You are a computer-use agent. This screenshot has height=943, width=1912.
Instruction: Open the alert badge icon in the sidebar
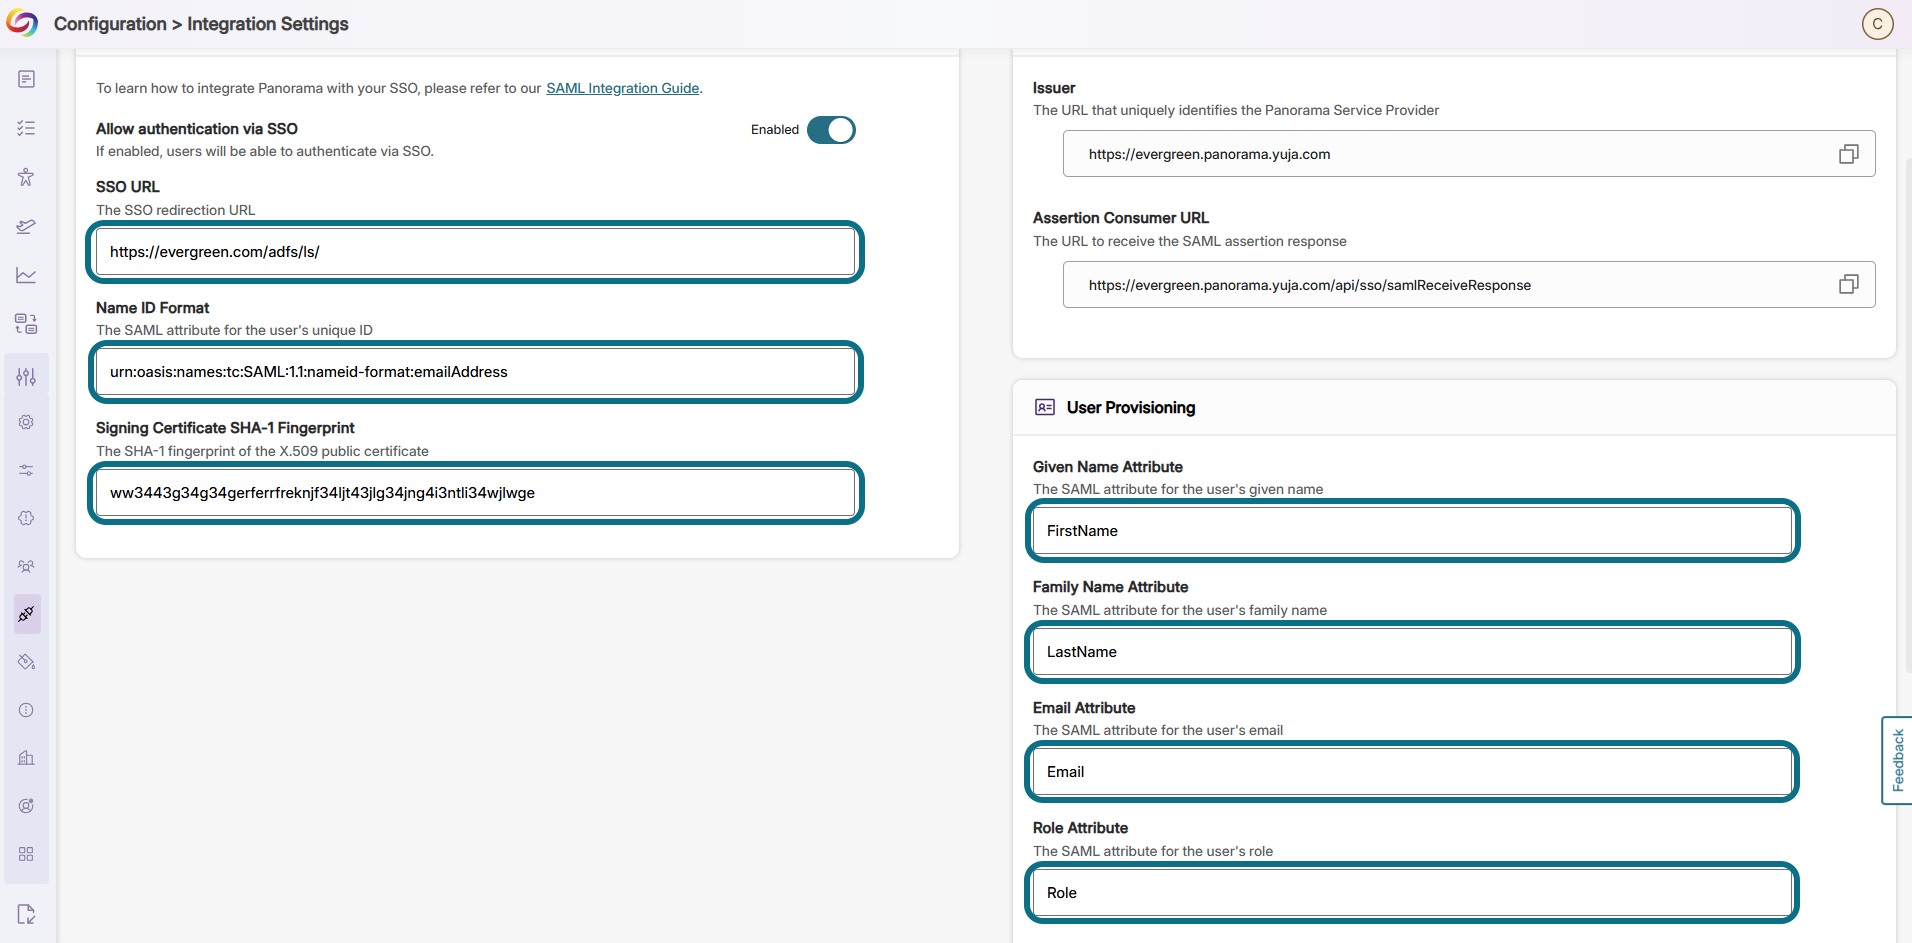point(26,518)
